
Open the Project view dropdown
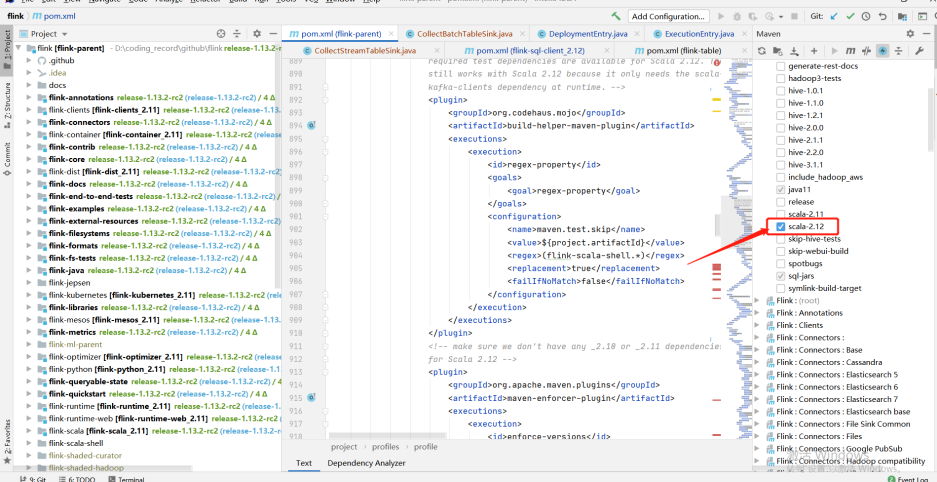[x=66, y=34]
